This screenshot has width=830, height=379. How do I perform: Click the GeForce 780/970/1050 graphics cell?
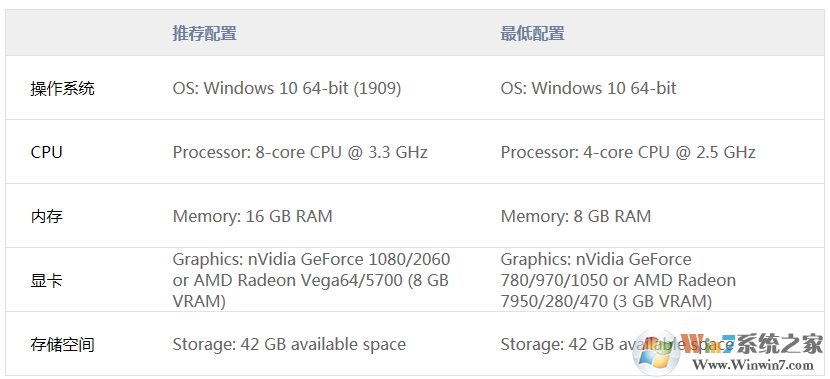(x=618, y=280)
